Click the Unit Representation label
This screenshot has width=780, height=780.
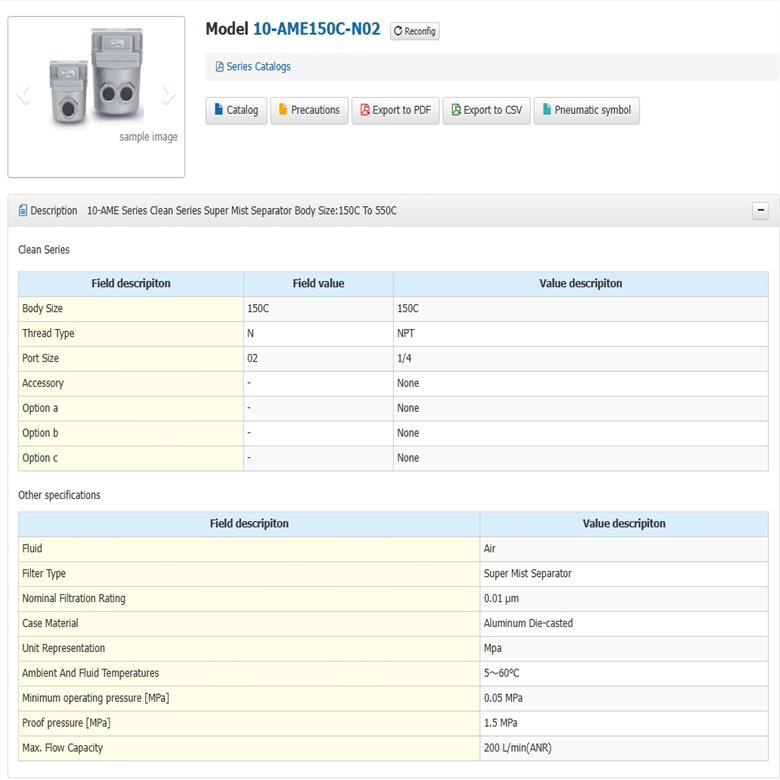[63, 648]
